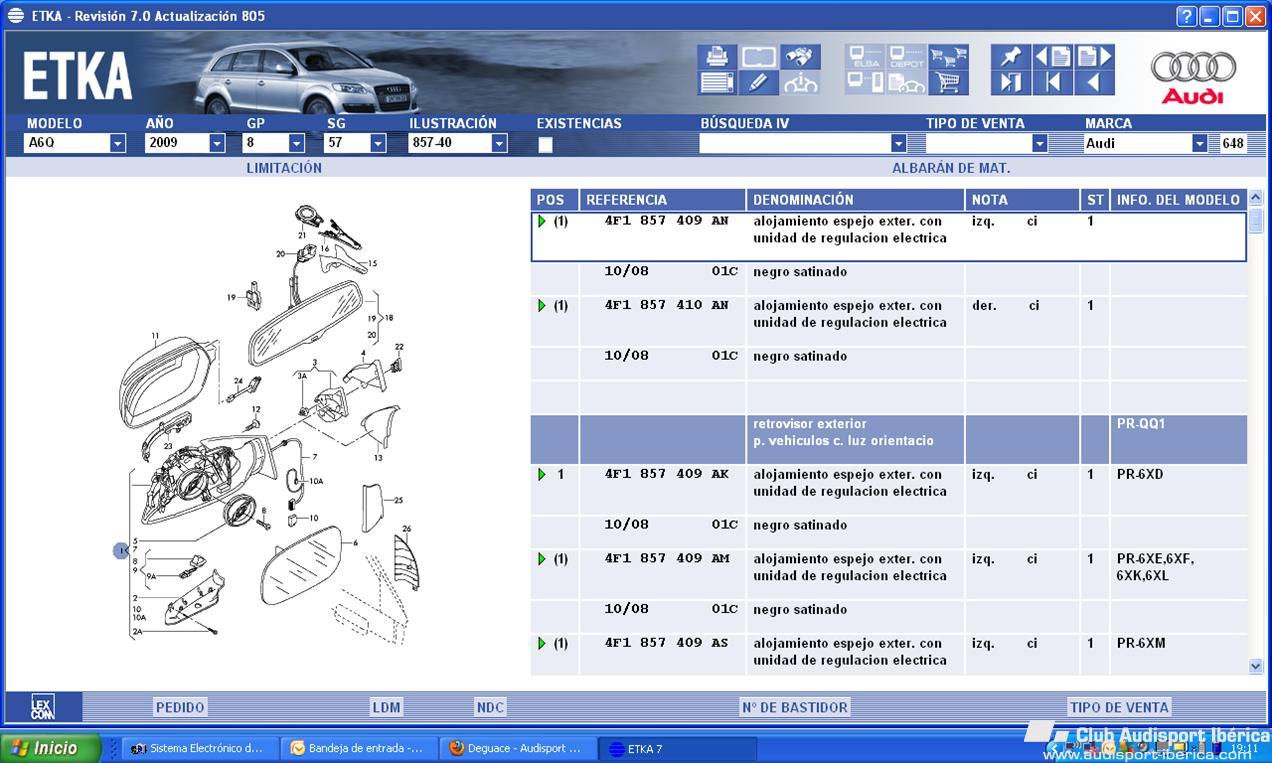The height and width of the screenshot is (763, 1272).
Task: Click the plain left arrow back icon
Action: tap(1095, 83)
